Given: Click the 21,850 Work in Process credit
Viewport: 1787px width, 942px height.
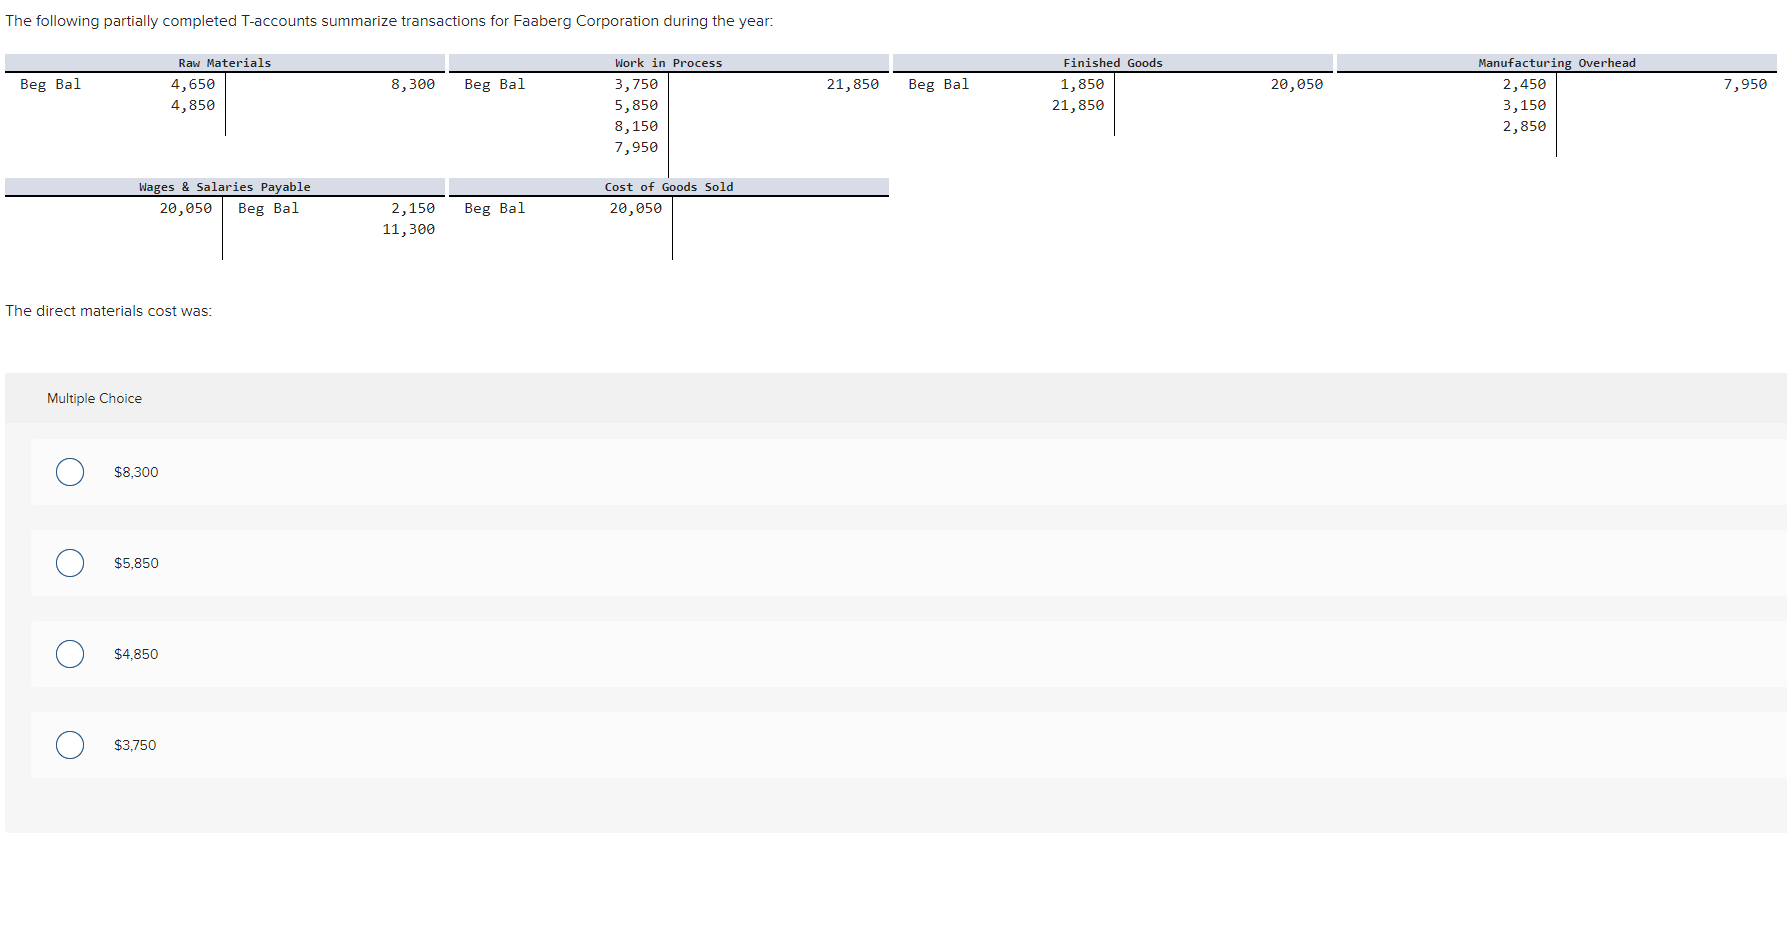Looking at the screenshot, I should pyautogui.click(x=853, y=84).
